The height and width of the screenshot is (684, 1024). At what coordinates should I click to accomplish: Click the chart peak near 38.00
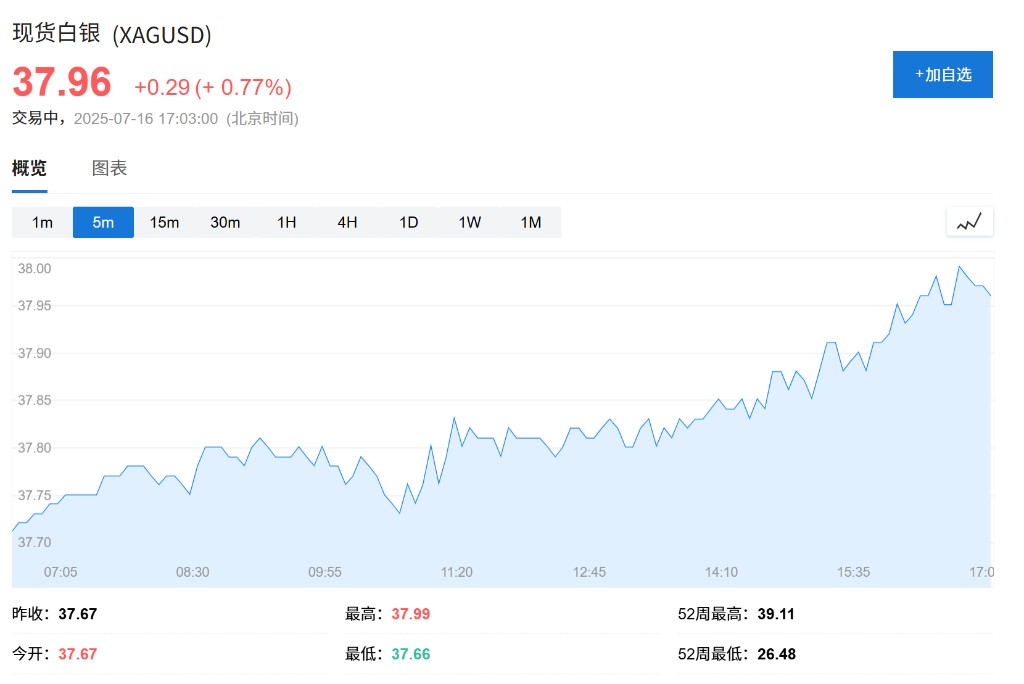click(959, 267)
